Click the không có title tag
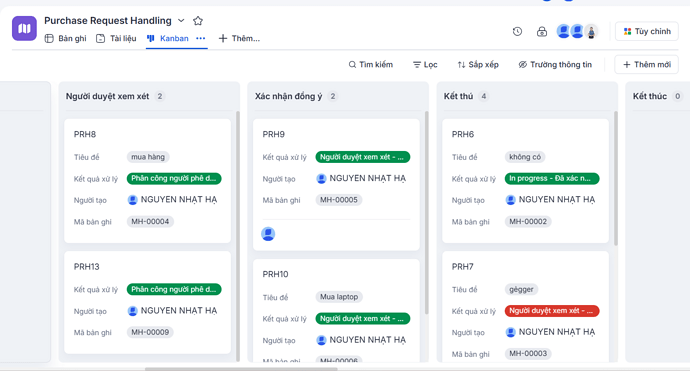This screenshot has height=371, width=690. tap(525, 157)
